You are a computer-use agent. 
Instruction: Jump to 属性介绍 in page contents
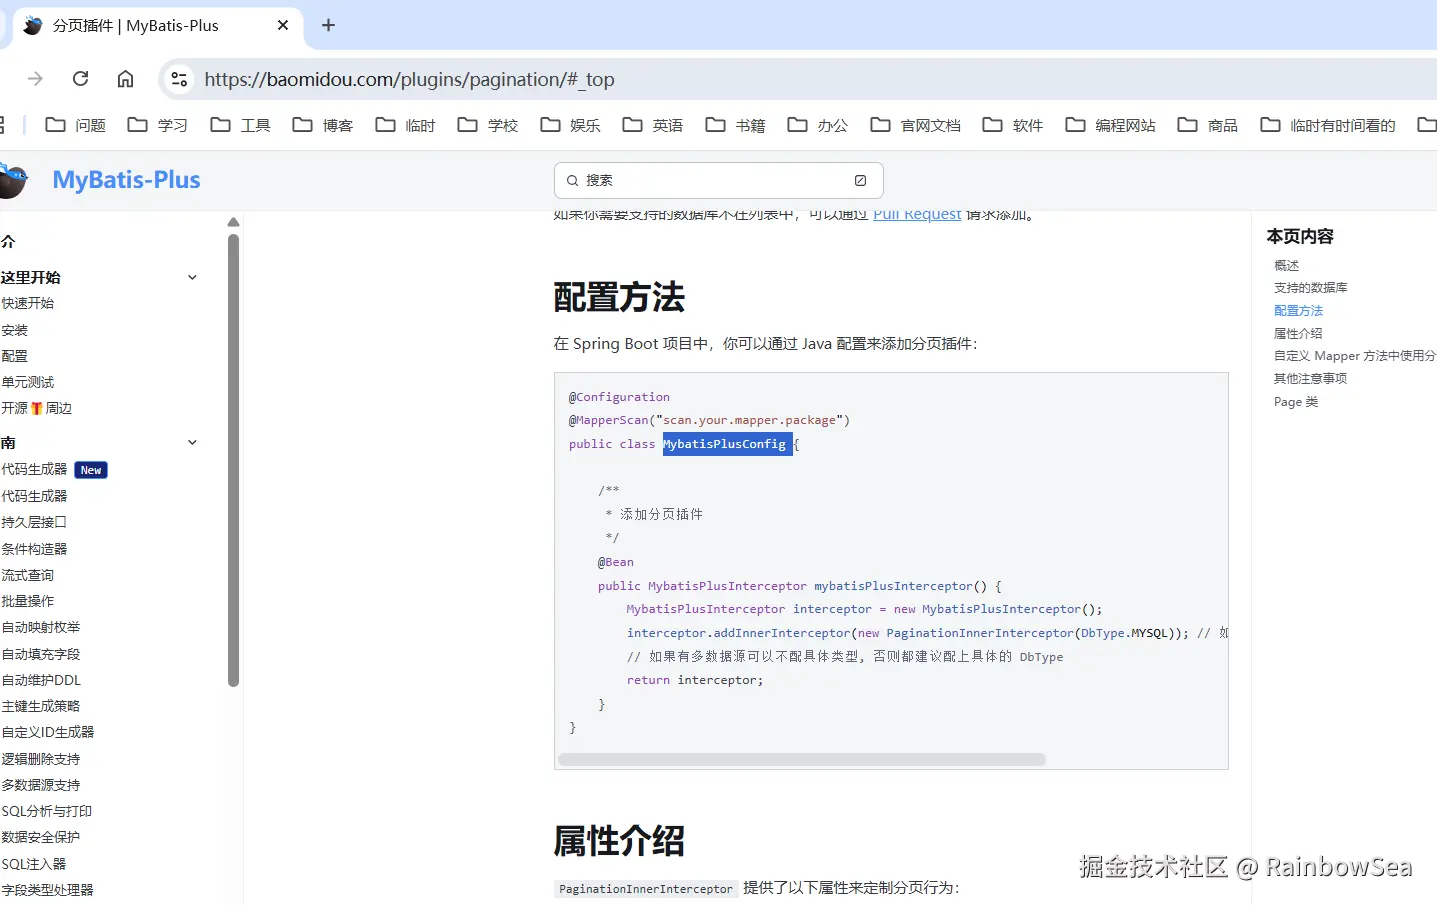coord(1298,333)
